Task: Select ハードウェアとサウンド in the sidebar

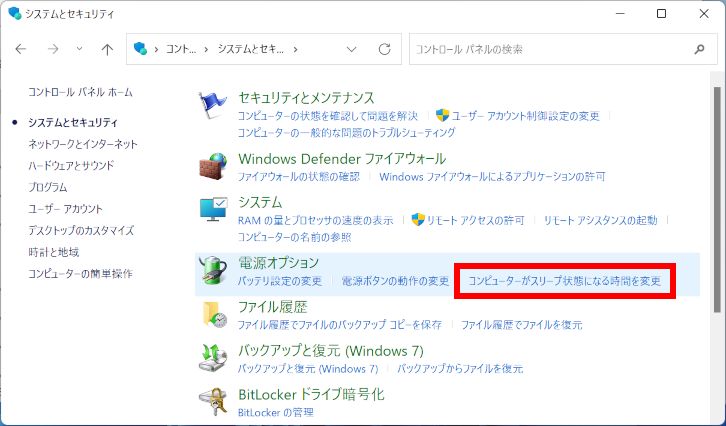Action: click(x=71, y=166)
